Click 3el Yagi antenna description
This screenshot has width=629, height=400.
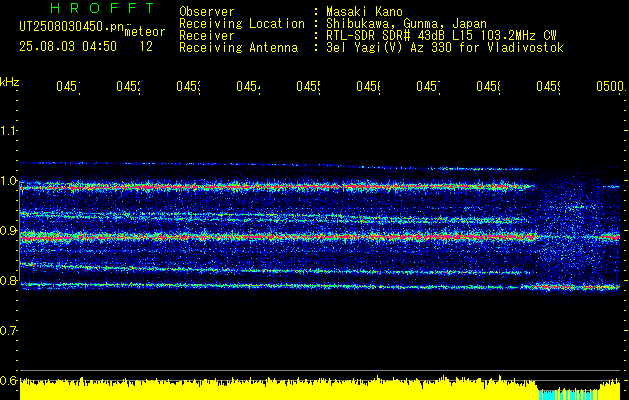445,48
